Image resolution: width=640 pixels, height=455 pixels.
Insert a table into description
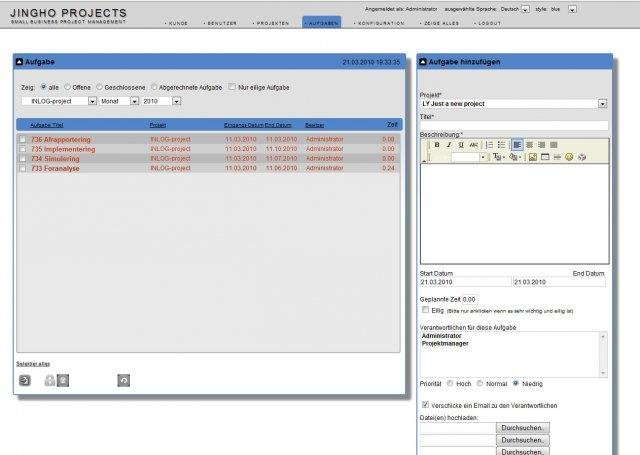(545, 157)
